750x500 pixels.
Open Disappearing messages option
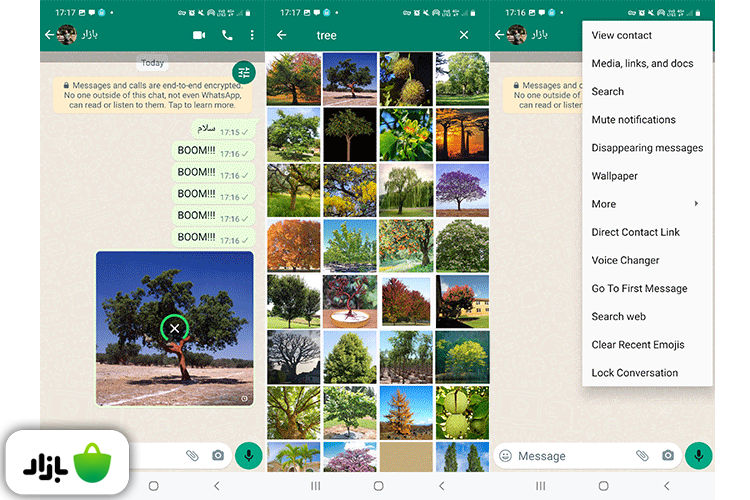click(647, 148)
